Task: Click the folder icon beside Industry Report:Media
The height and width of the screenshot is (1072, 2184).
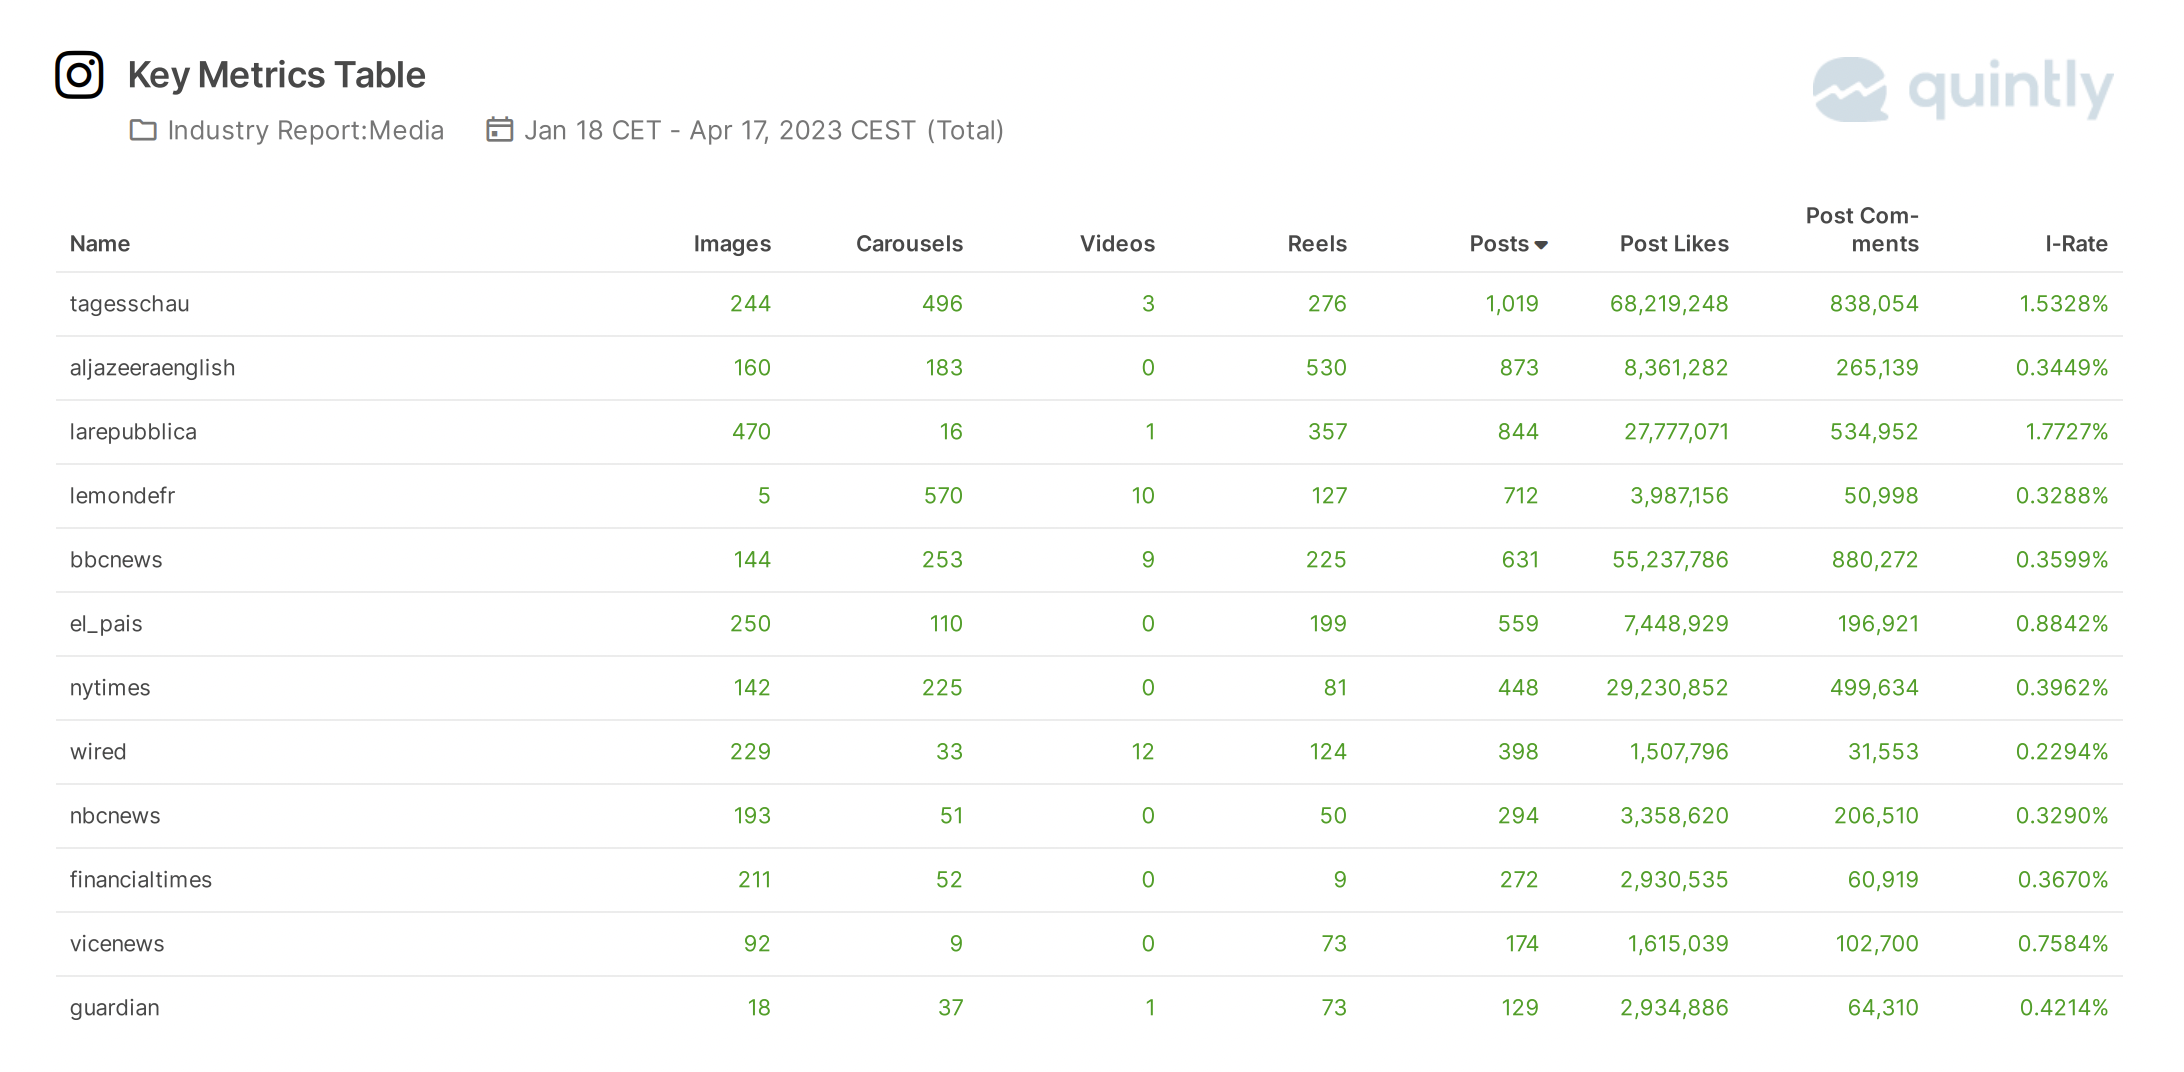Action: (143, 130)
